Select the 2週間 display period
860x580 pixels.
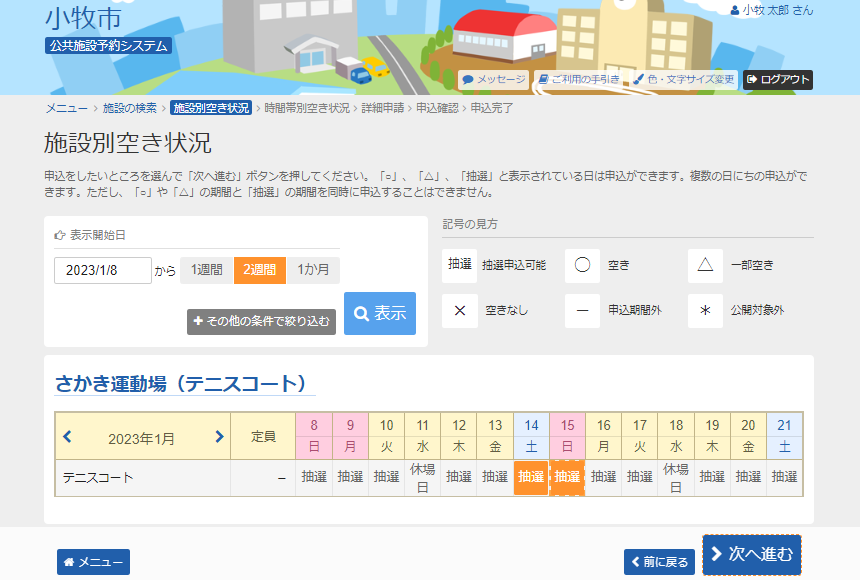coord(260,270)
